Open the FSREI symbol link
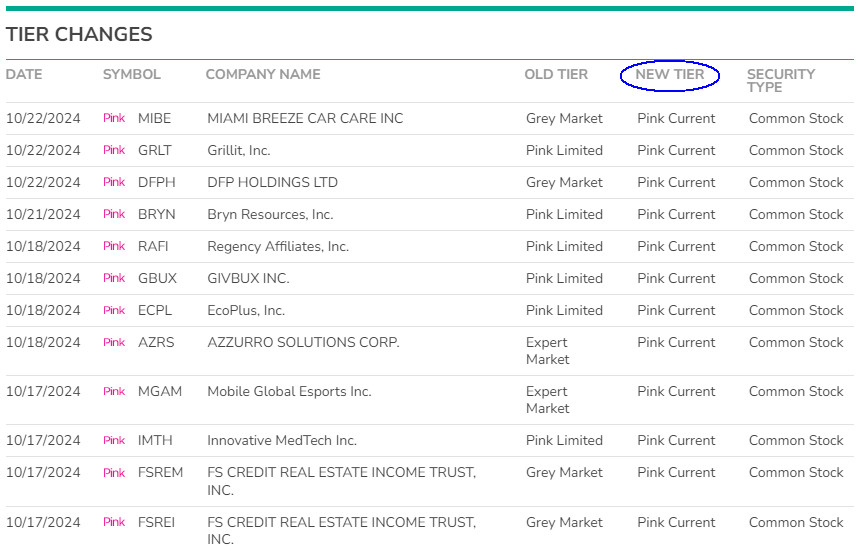The image size is (858, 551). click(156, 523)
